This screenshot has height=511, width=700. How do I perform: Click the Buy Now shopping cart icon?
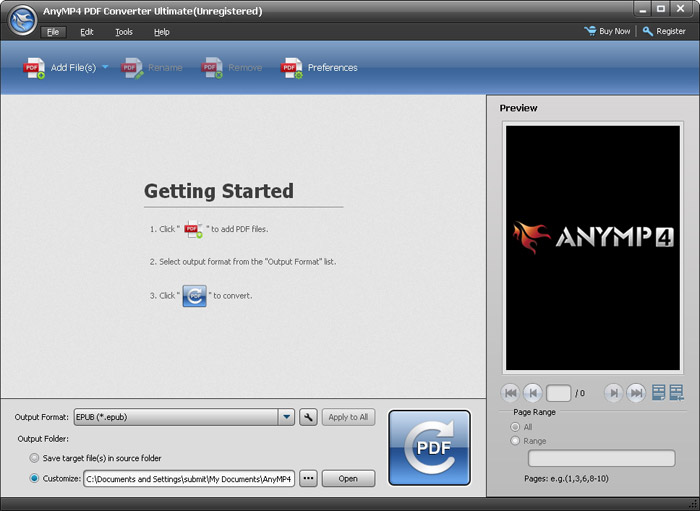590,31
